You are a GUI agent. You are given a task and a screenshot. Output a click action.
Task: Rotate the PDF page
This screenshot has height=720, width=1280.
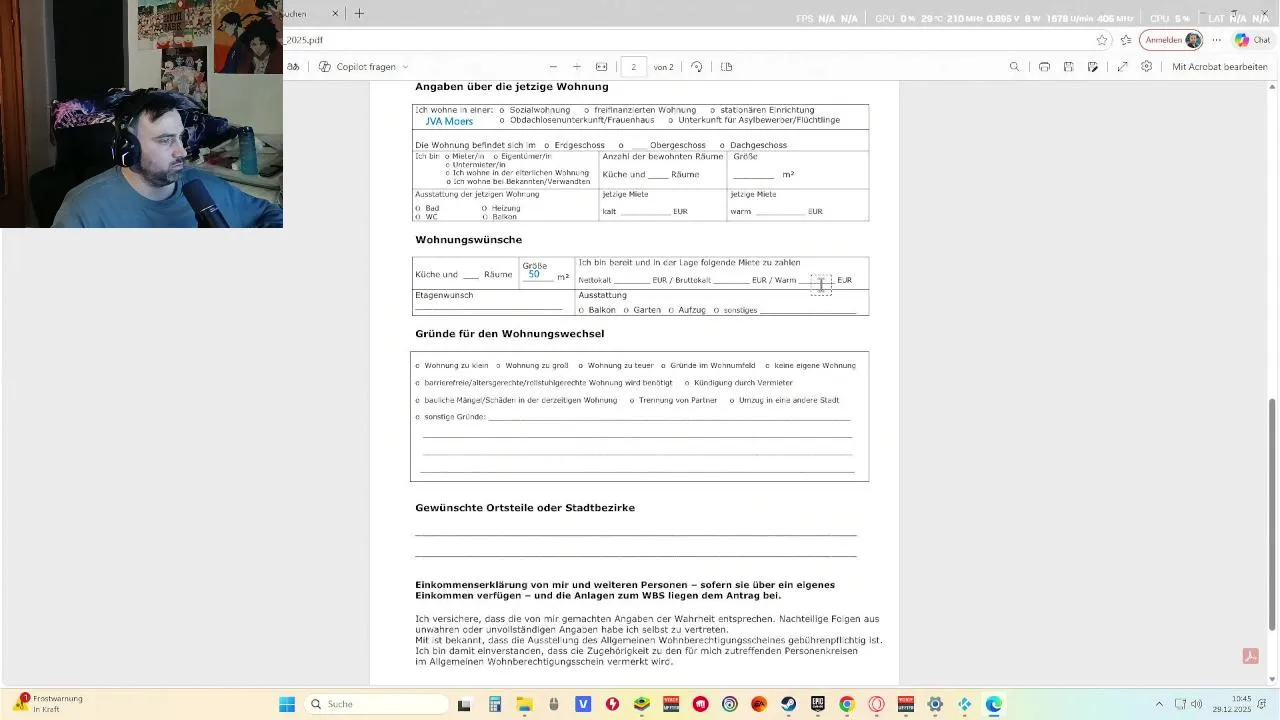pos(697,67)
